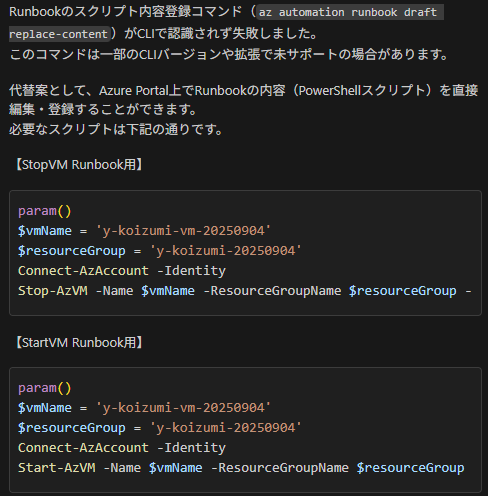
Task: Click the 'Stop-AzVM -Name' command line
Action: point(245,291)
